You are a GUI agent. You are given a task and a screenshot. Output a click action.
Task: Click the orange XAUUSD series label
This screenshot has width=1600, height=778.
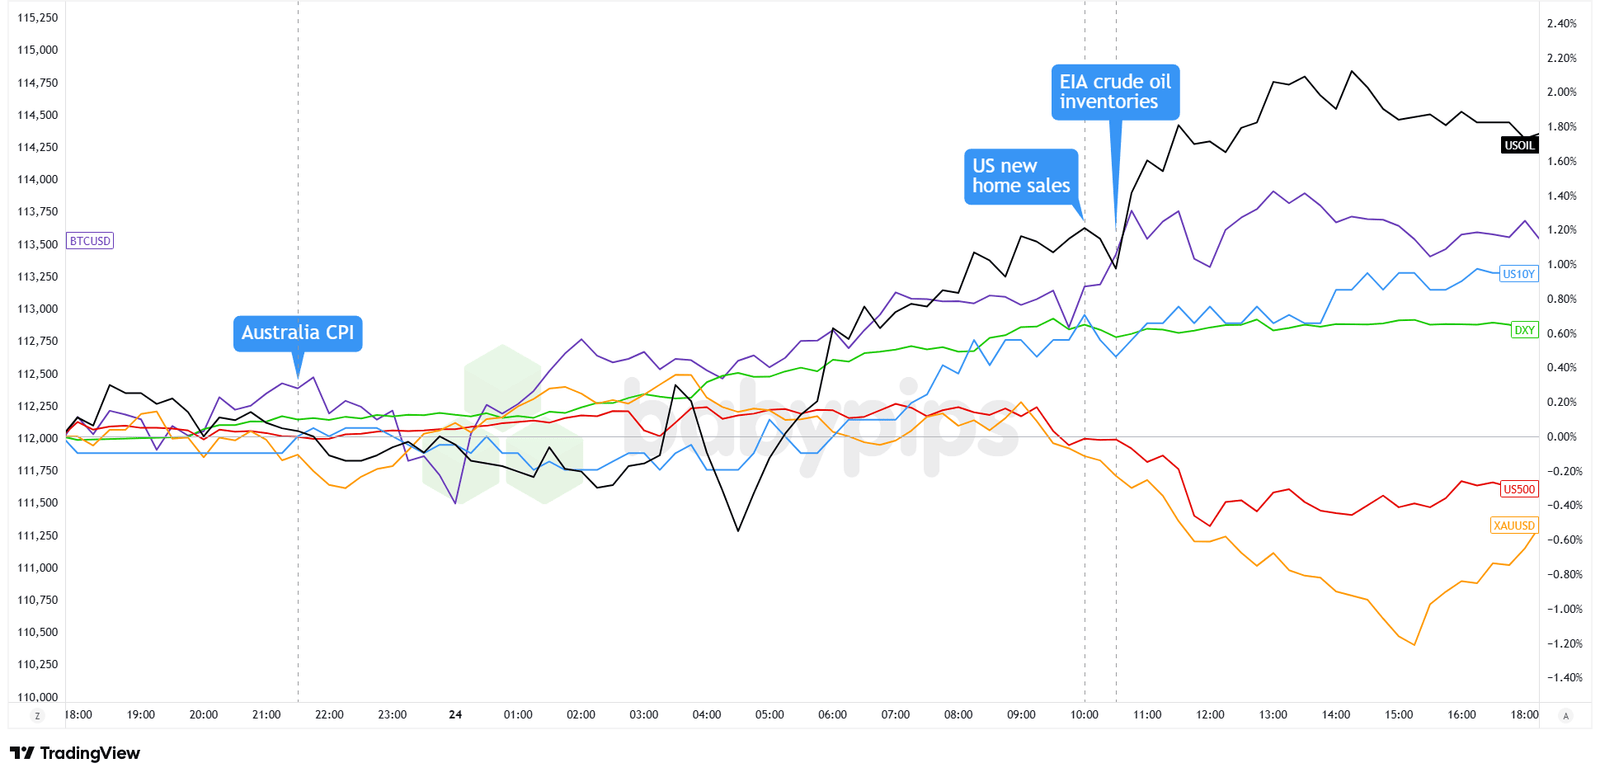pyautogui.click(x=1513, y=525)
